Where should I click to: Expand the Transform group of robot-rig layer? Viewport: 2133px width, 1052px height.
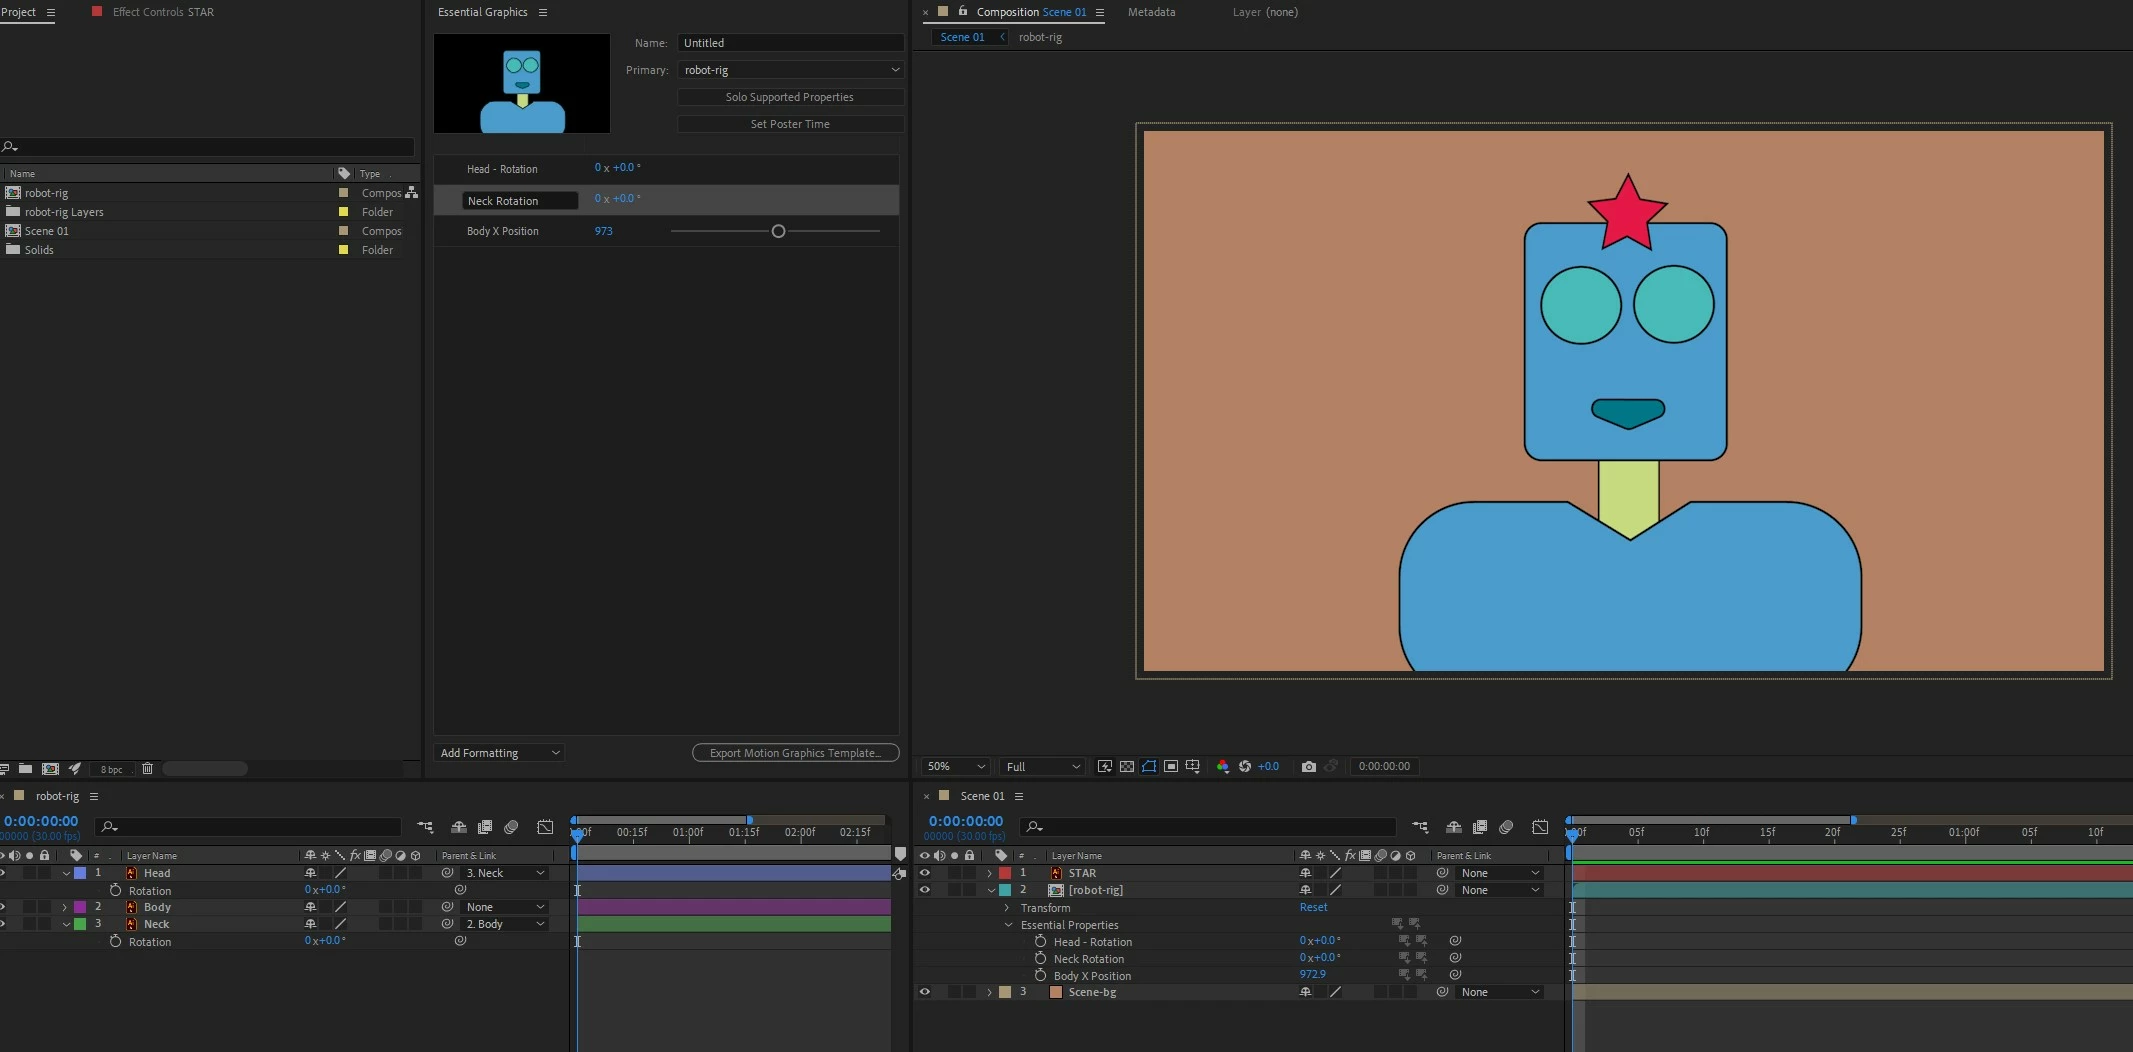1007,907
